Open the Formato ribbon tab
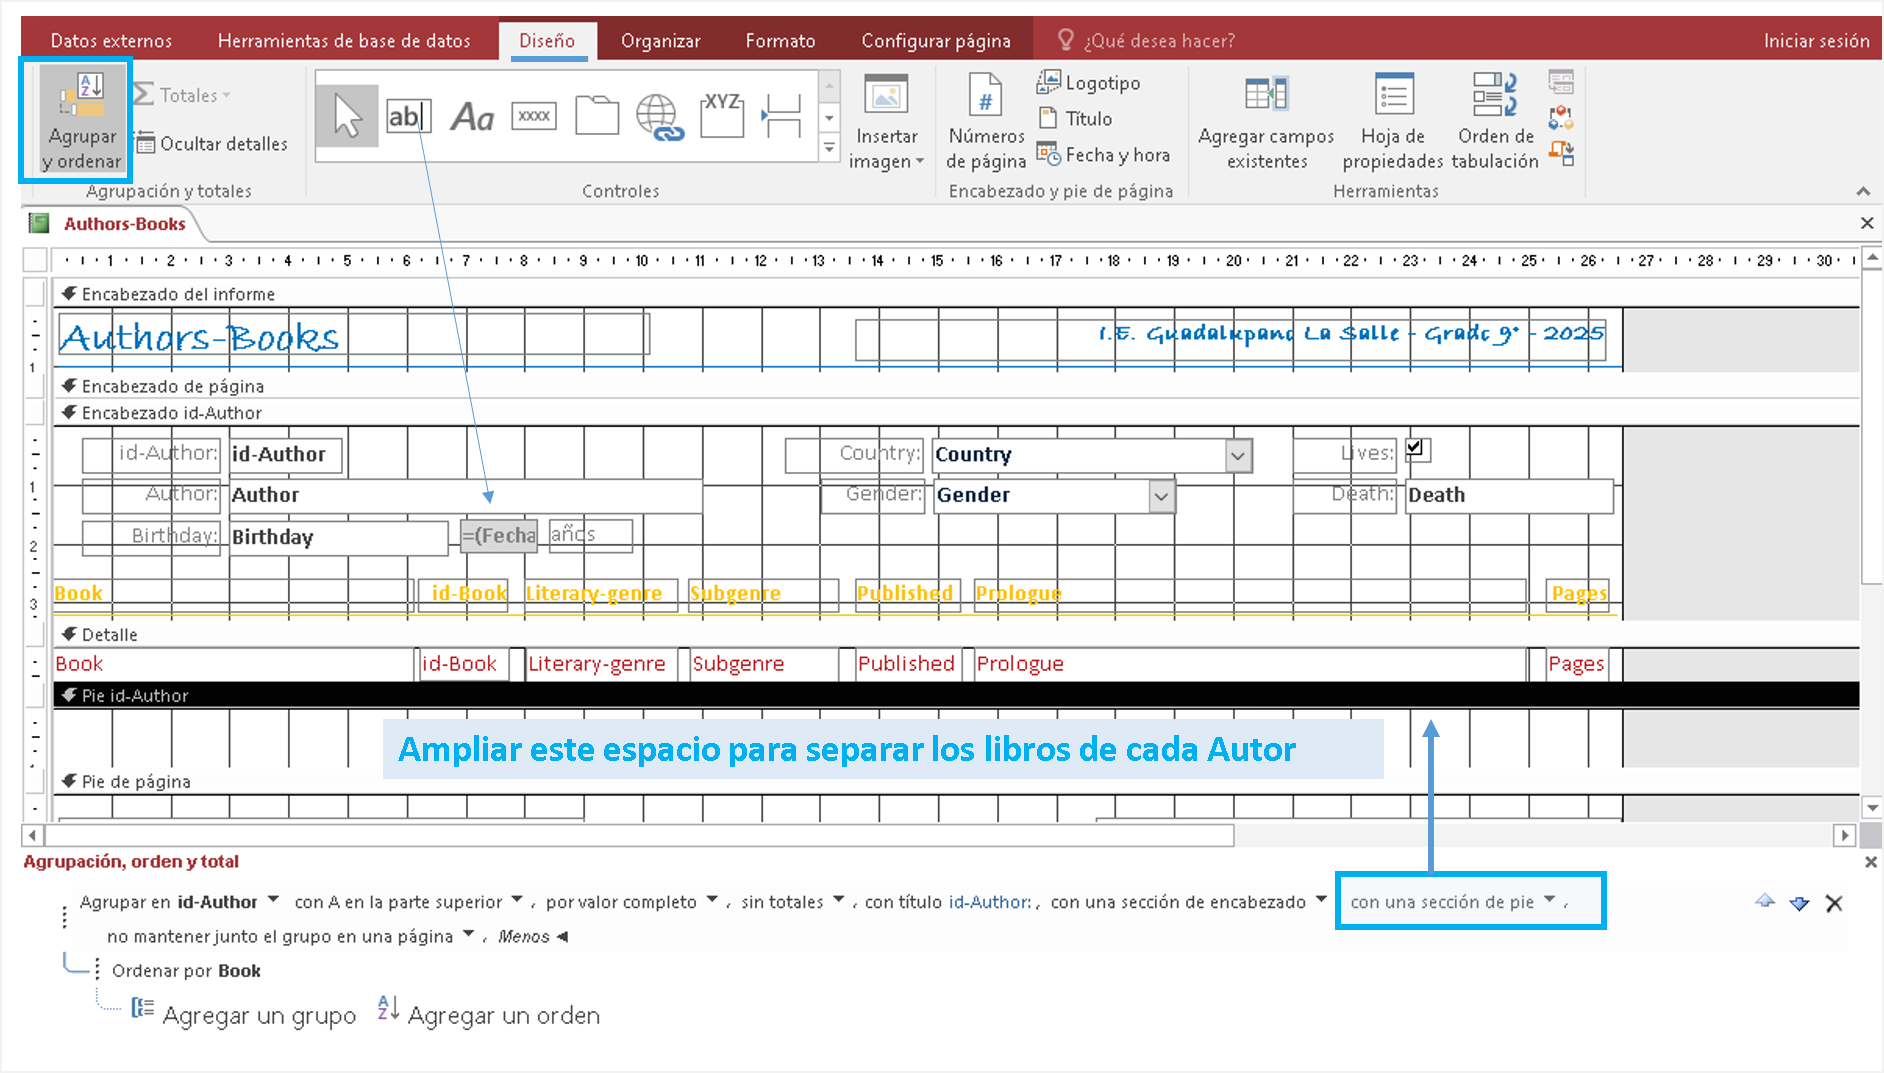The image size is (1884, 1073). [x=780, y=41]
